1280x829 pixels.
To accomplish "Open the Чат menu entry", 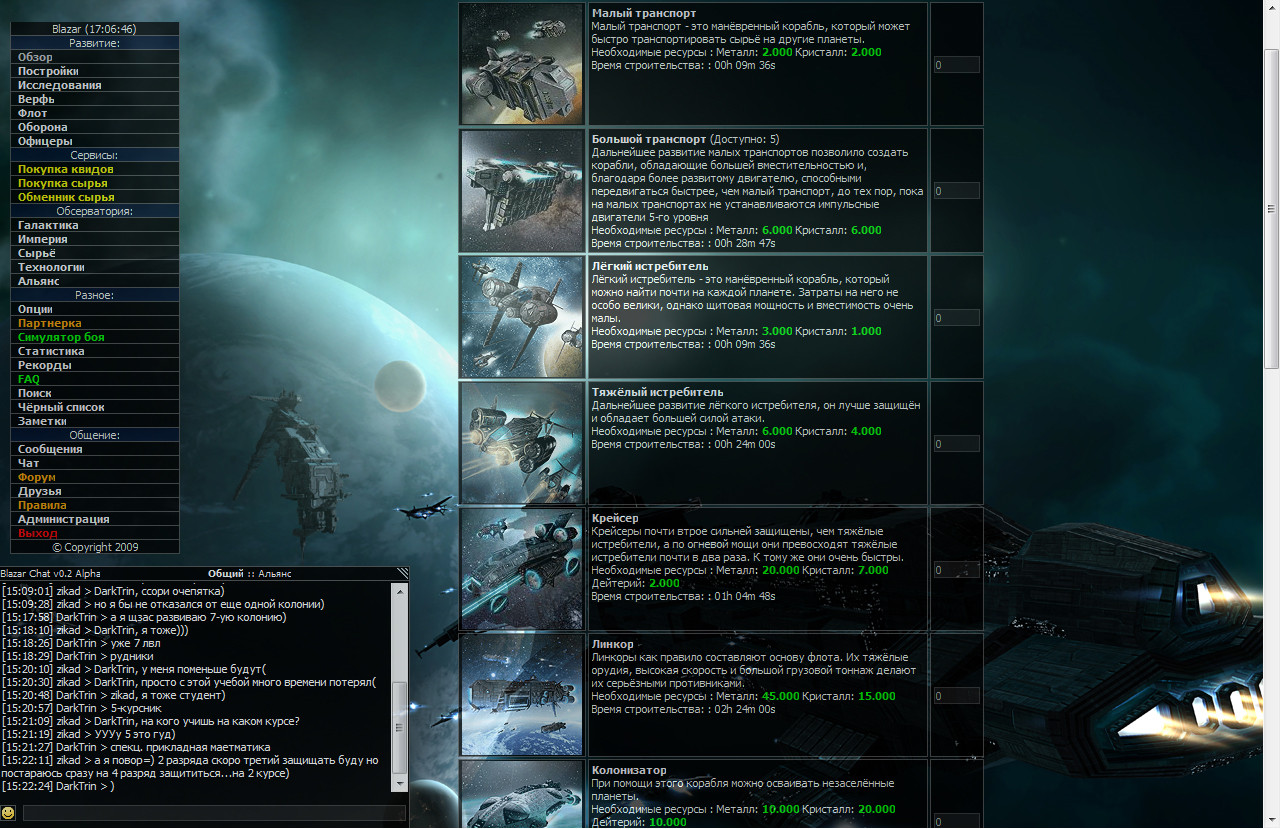I will (x=29, y=463).
